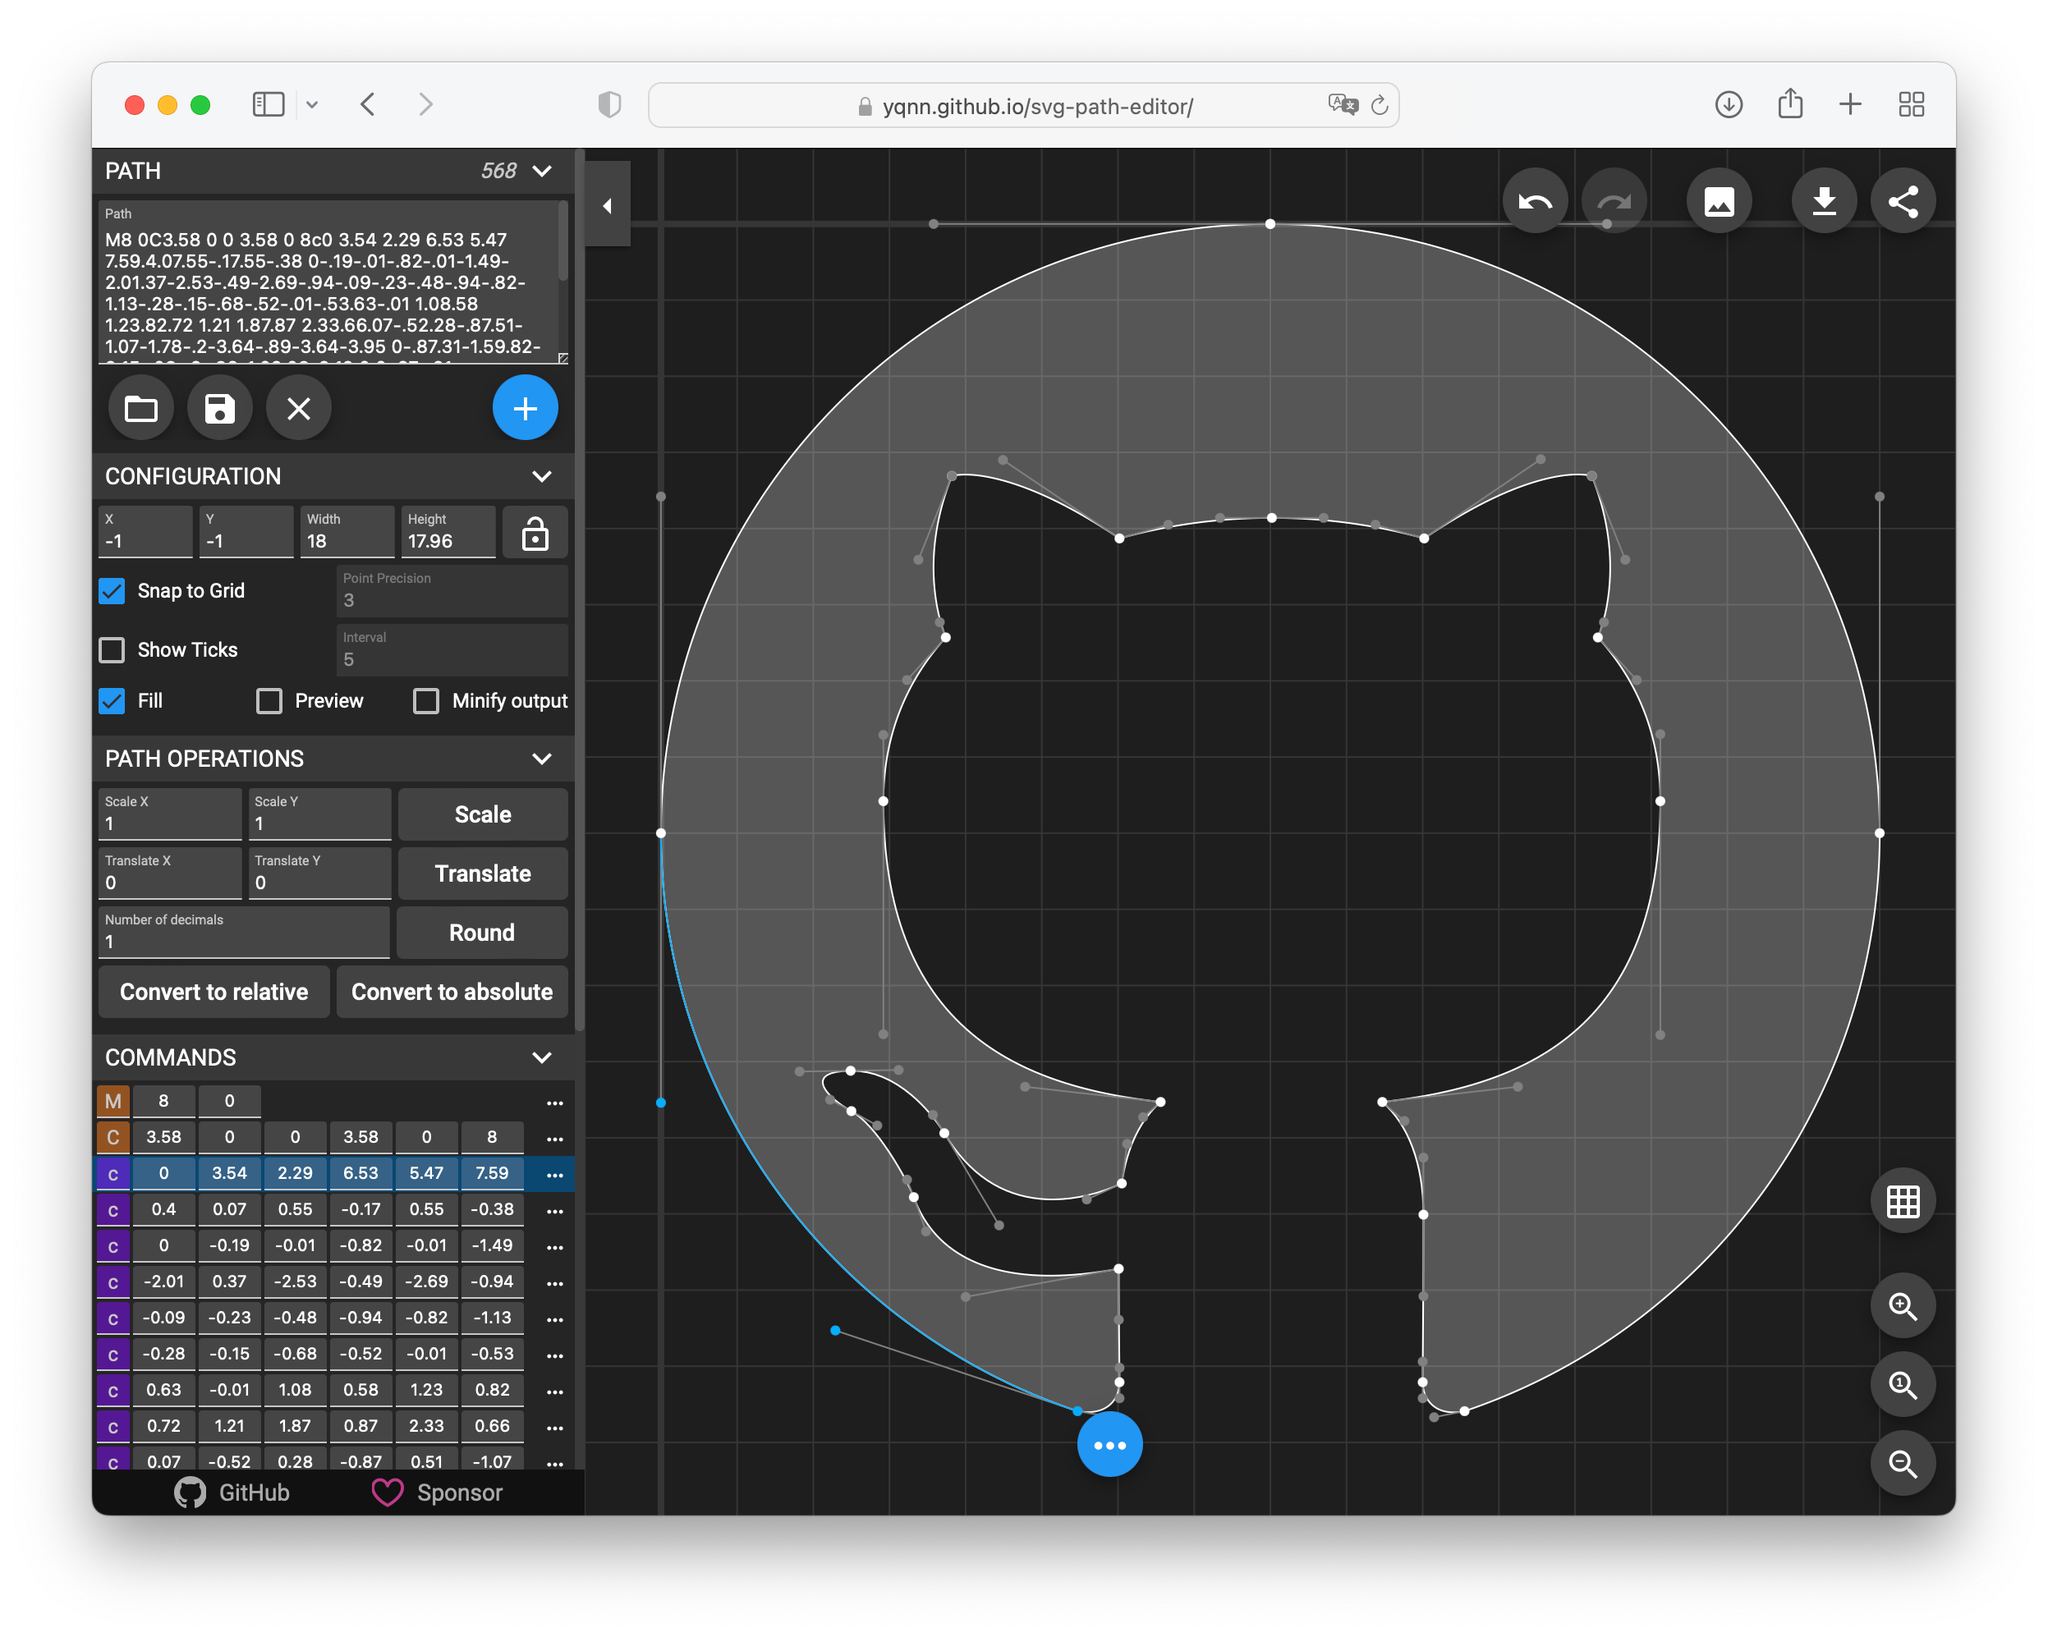
Task: Click the Scale Y input field
Action: coord(319,814)
